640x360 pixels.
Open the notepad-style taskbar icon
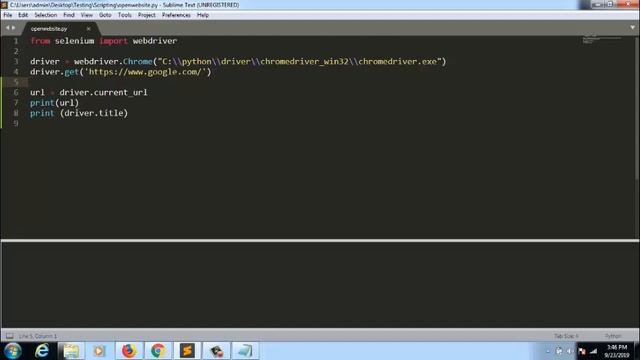pyautogui.click(x=245, y=351)
